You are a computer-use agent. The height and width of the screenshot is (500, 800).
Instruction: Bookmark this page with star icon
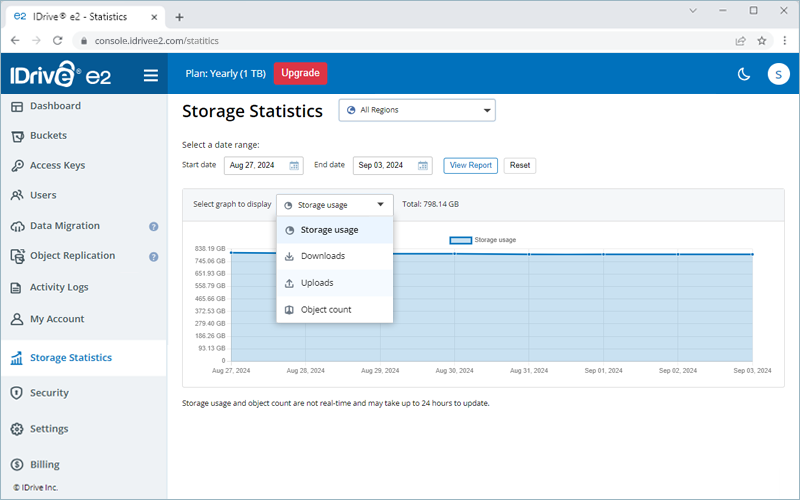(762, 41)
